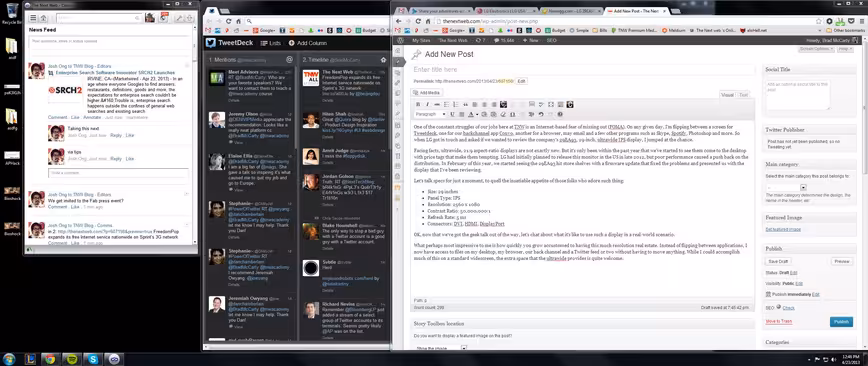The image size is (868, 366).
Task: Click the WordPress logo in admin bar
Action: [400, 40]
